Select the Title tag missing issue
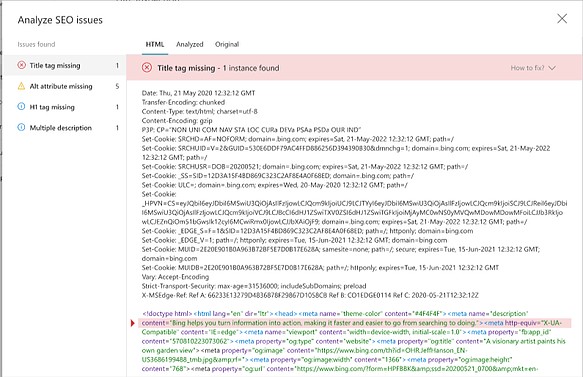This screenshot has height=377, width=583. pyautogui.click(x=65, y=65)
